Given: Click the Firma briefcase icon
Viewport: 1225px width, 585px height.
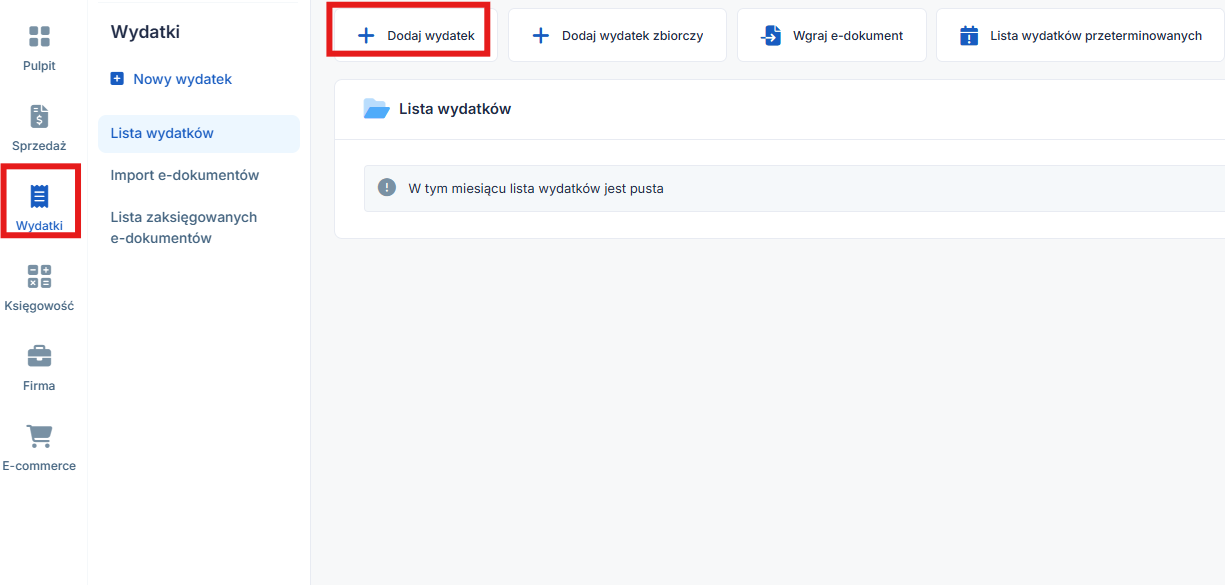Looking at the screenshot, I should (x=39, y=356).
